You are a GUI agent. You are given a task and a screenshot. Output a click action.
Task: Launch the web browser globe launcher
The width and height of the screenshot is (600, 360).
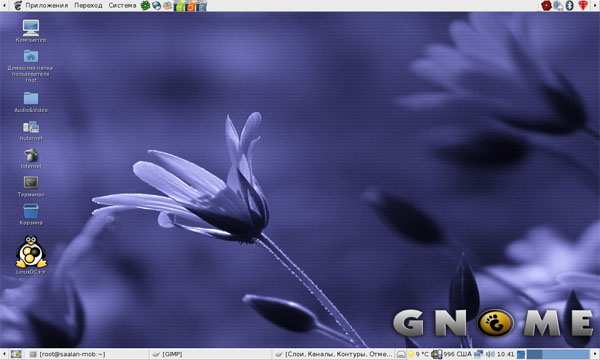coord(156,5)
